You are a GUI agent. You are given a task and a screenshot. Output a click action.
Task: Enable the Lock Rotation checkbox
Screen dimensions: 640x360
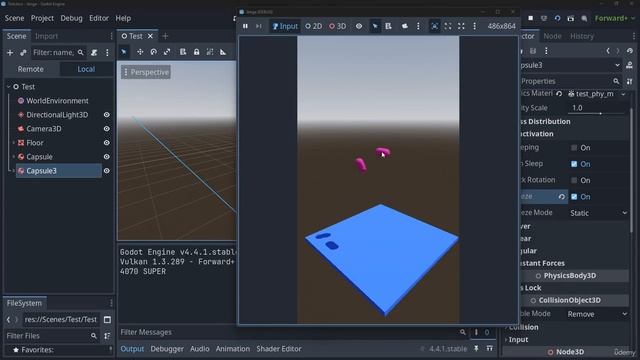click(x=574, y=180)
